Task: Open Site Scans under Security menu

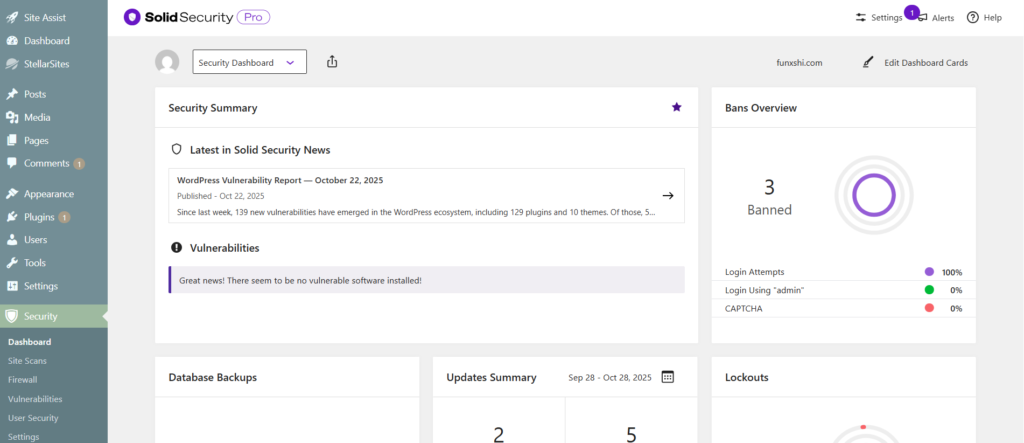Action: (27, 361)
